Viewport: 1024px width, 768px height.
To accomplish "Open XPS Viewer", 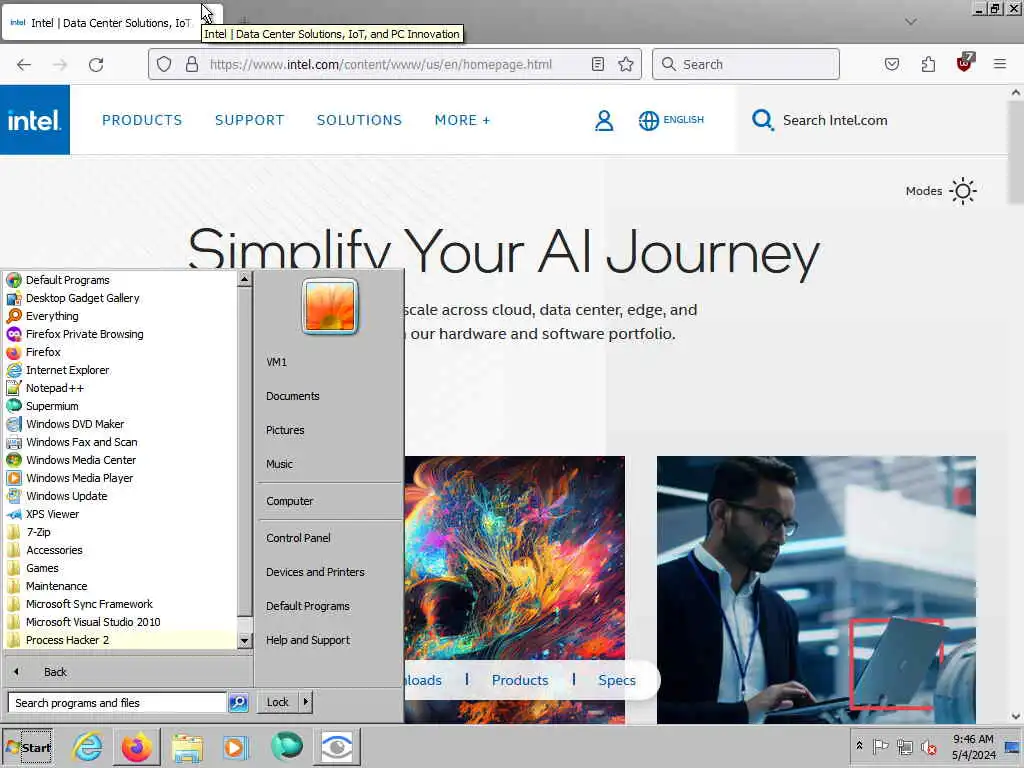I will tap(120, 514).
